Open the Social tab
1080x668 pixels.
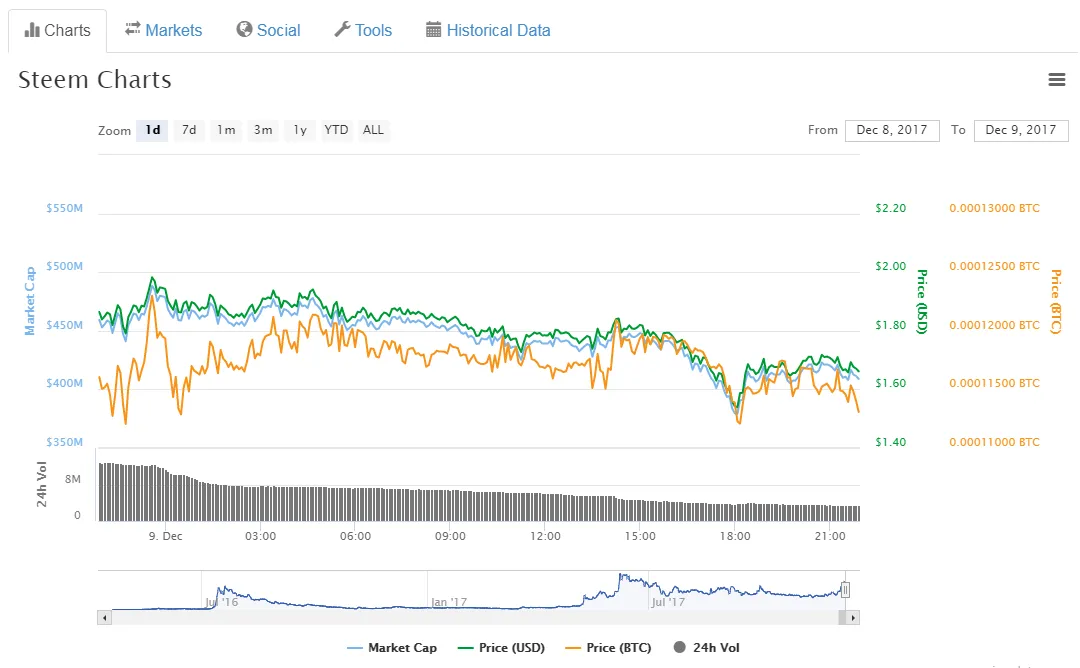[269, 30]
